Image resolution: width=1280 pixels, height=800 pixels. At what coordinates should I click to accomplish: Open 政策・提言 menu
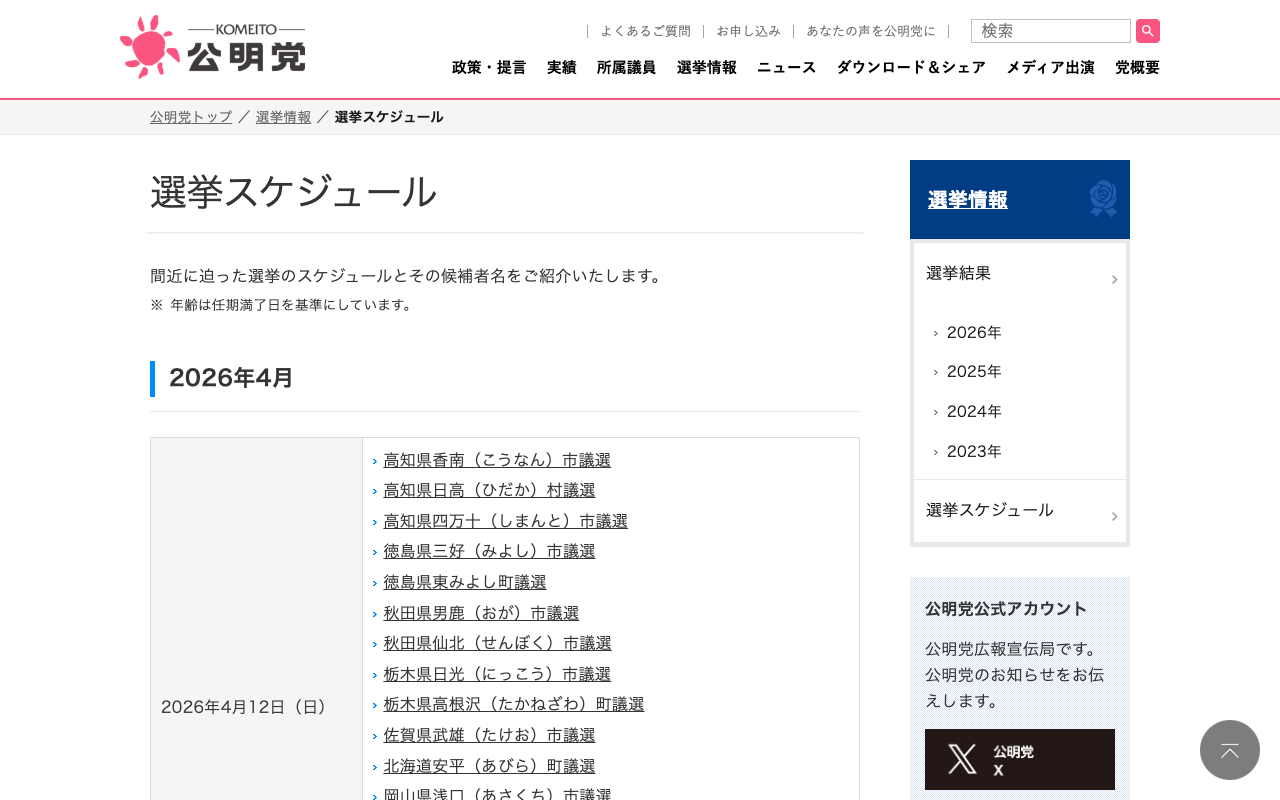pyautogui.click(x=489, y=68)
